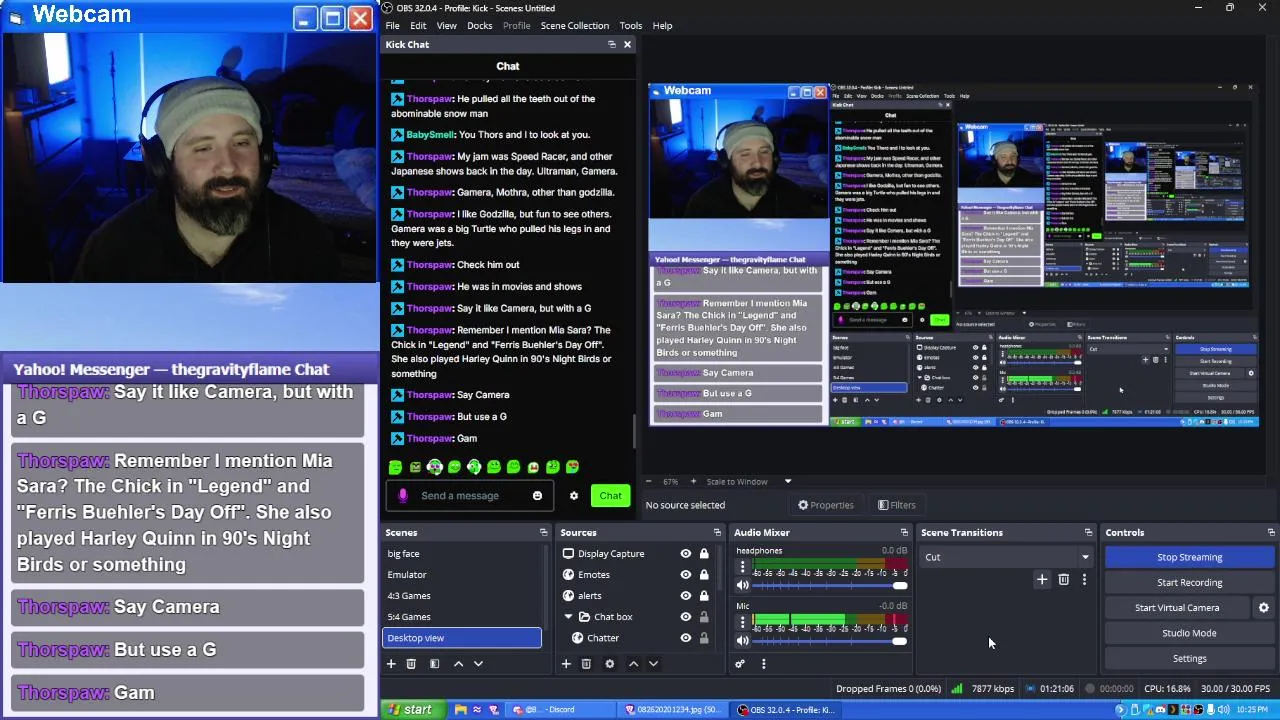Screen dimensions: 1280x720
Task: Open the File menu
Action: (x=393, y=26)
